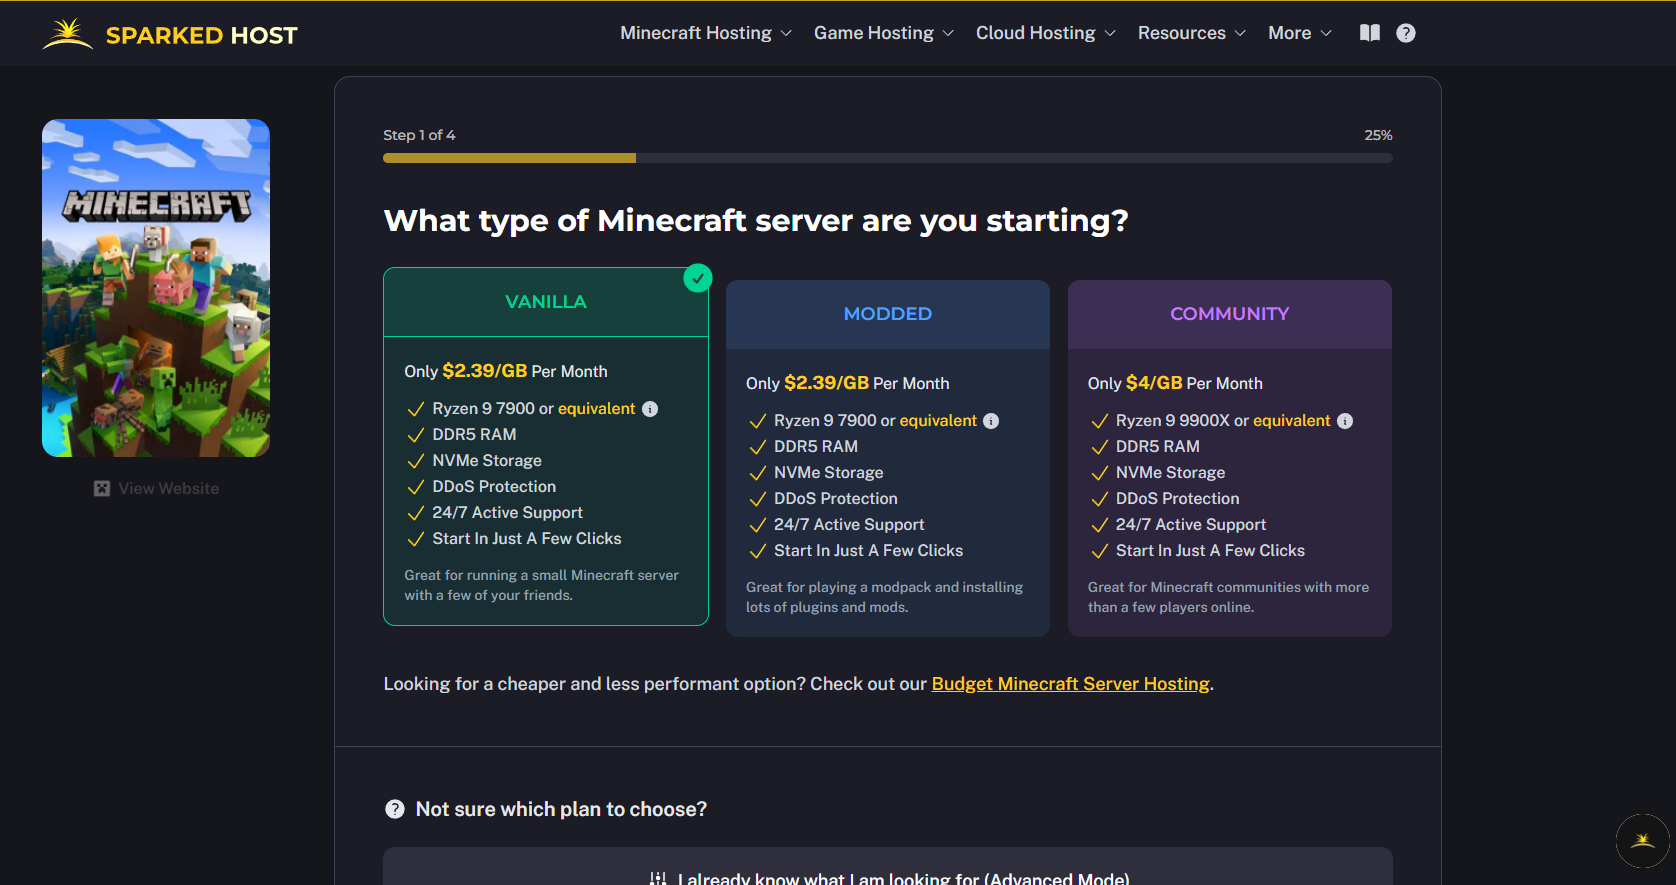Image resolution: width=1676 pixels, height=885 pixels.
Task: Select the VANILLA plan header
Action: (546, 302)
